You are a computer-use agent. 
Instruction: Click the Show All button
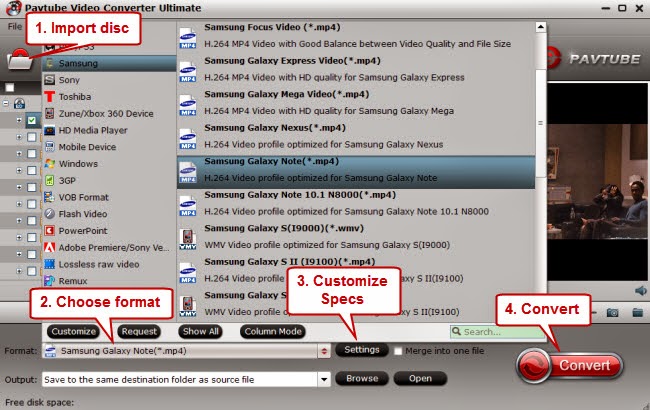click(201, 332)
